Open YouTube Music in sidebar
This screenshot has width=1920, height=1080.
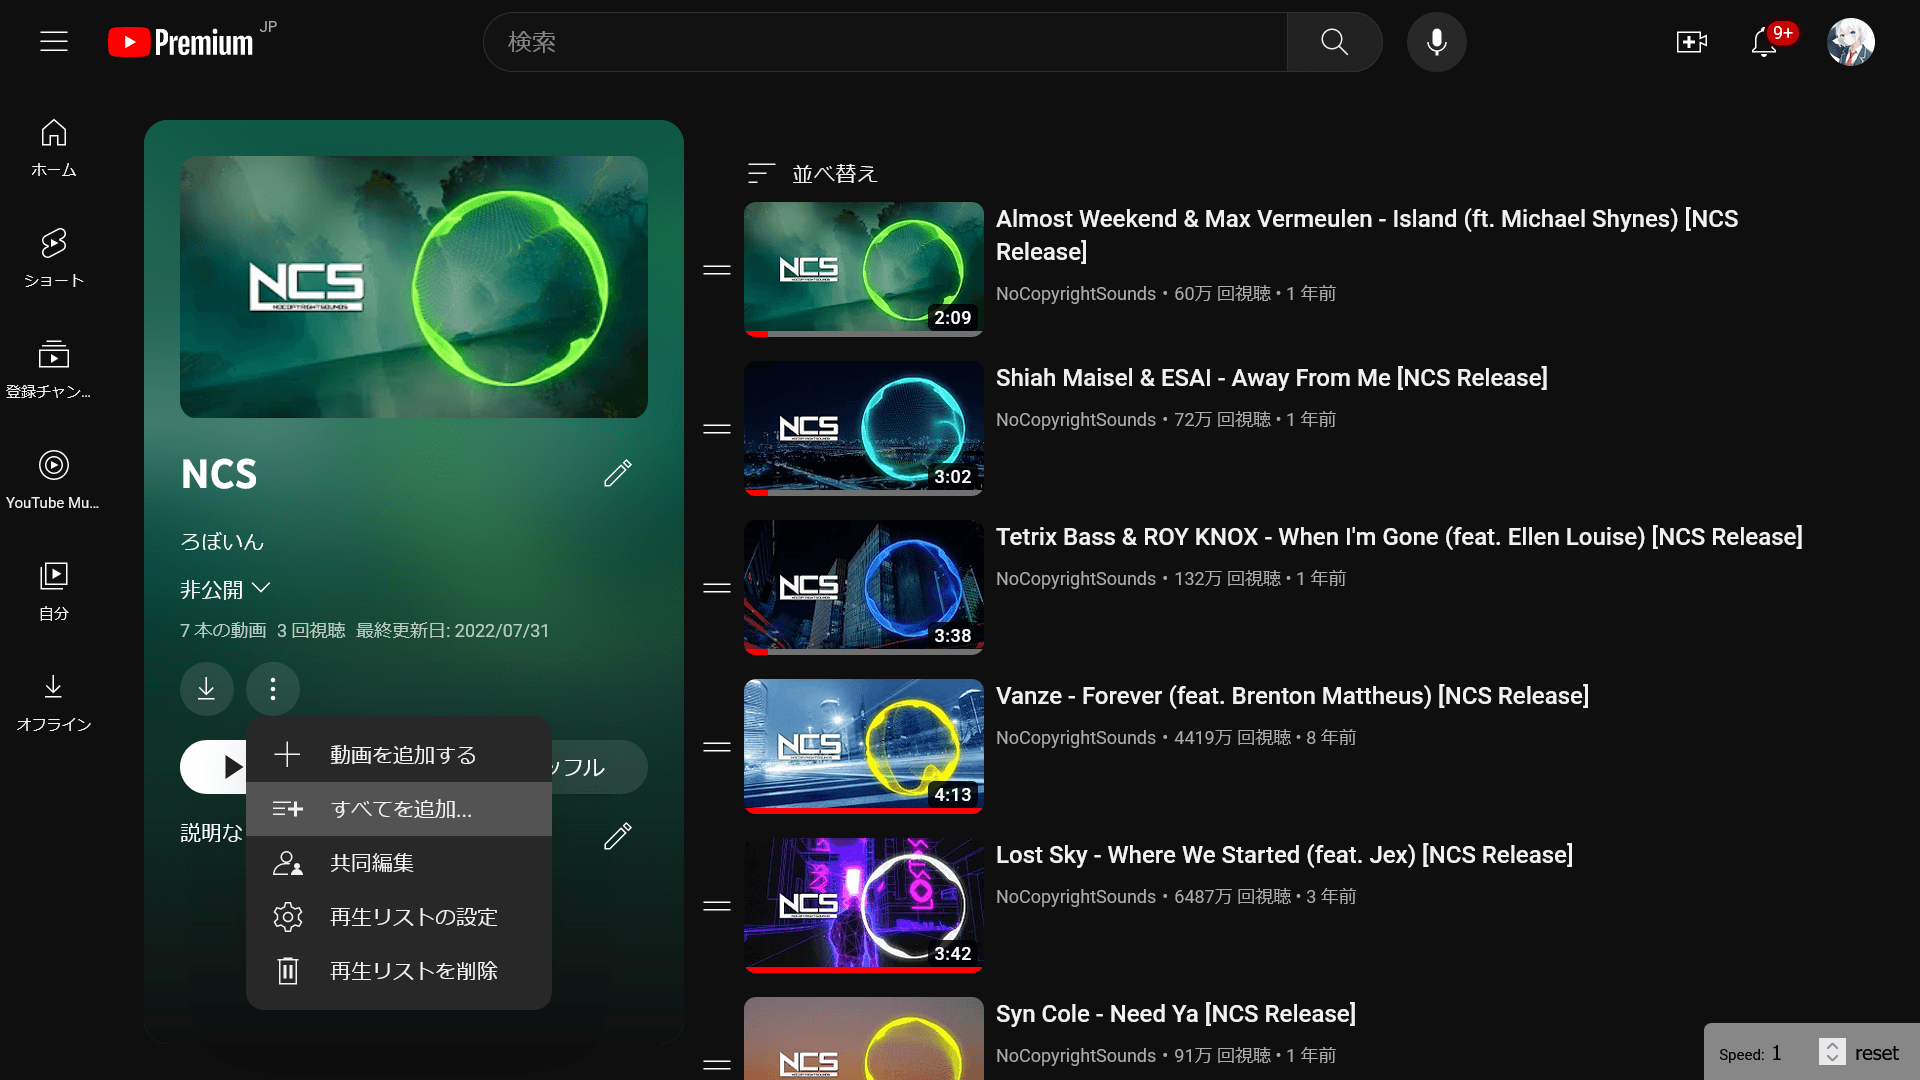tap(54, 480)
